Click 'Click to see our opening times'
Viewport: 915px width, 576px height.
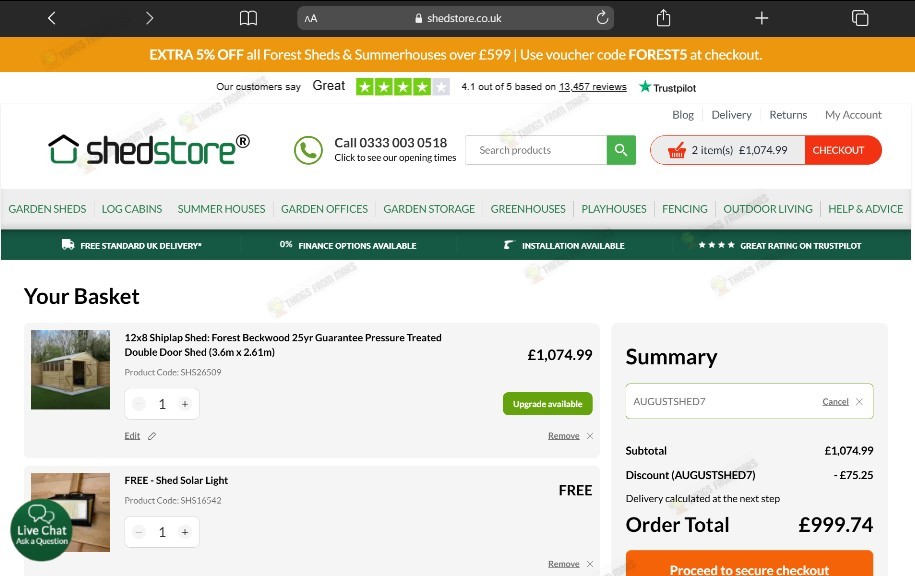pos(395,158)
